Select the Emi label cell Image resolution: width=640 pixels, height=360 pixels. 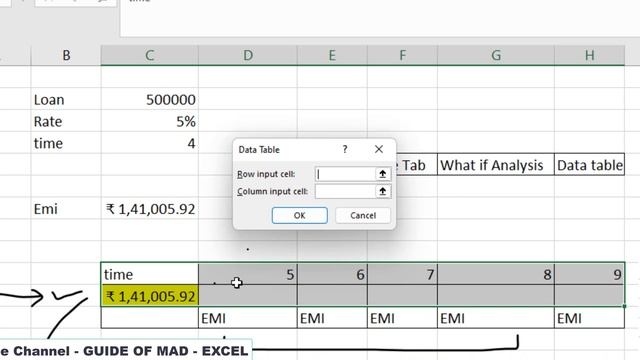coord(66,209)
